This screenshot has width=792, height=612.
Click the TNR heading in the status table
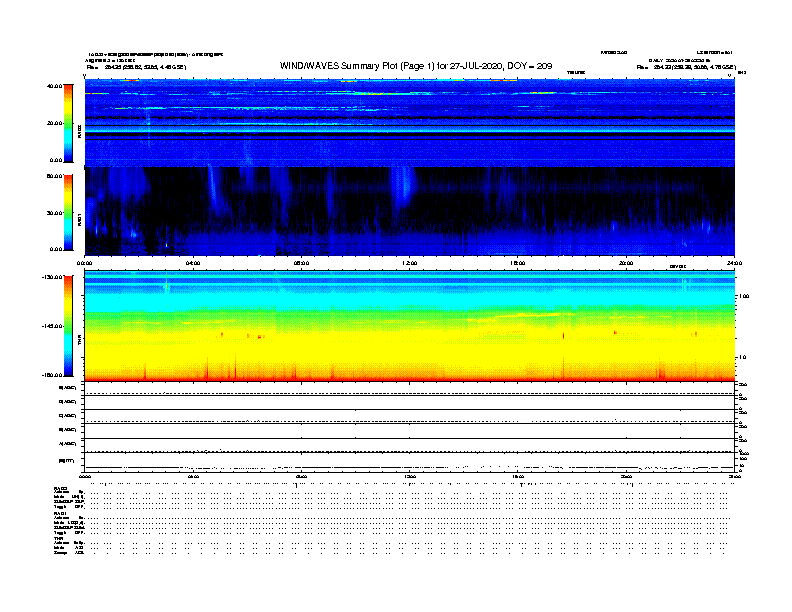(58, 538)
